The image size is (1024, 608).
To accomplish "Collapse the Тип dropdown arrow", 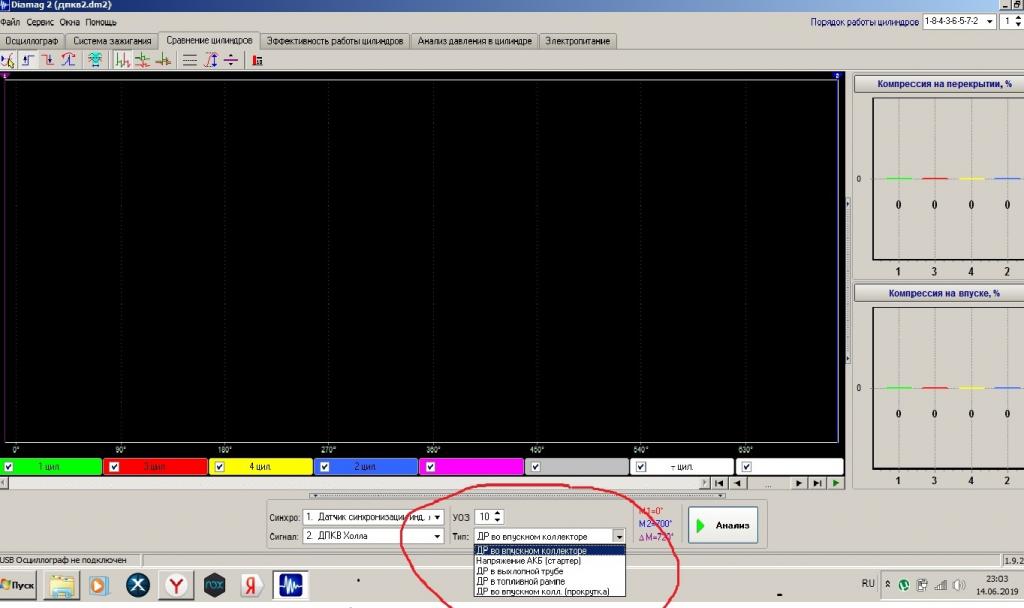I will coord(618,537).
